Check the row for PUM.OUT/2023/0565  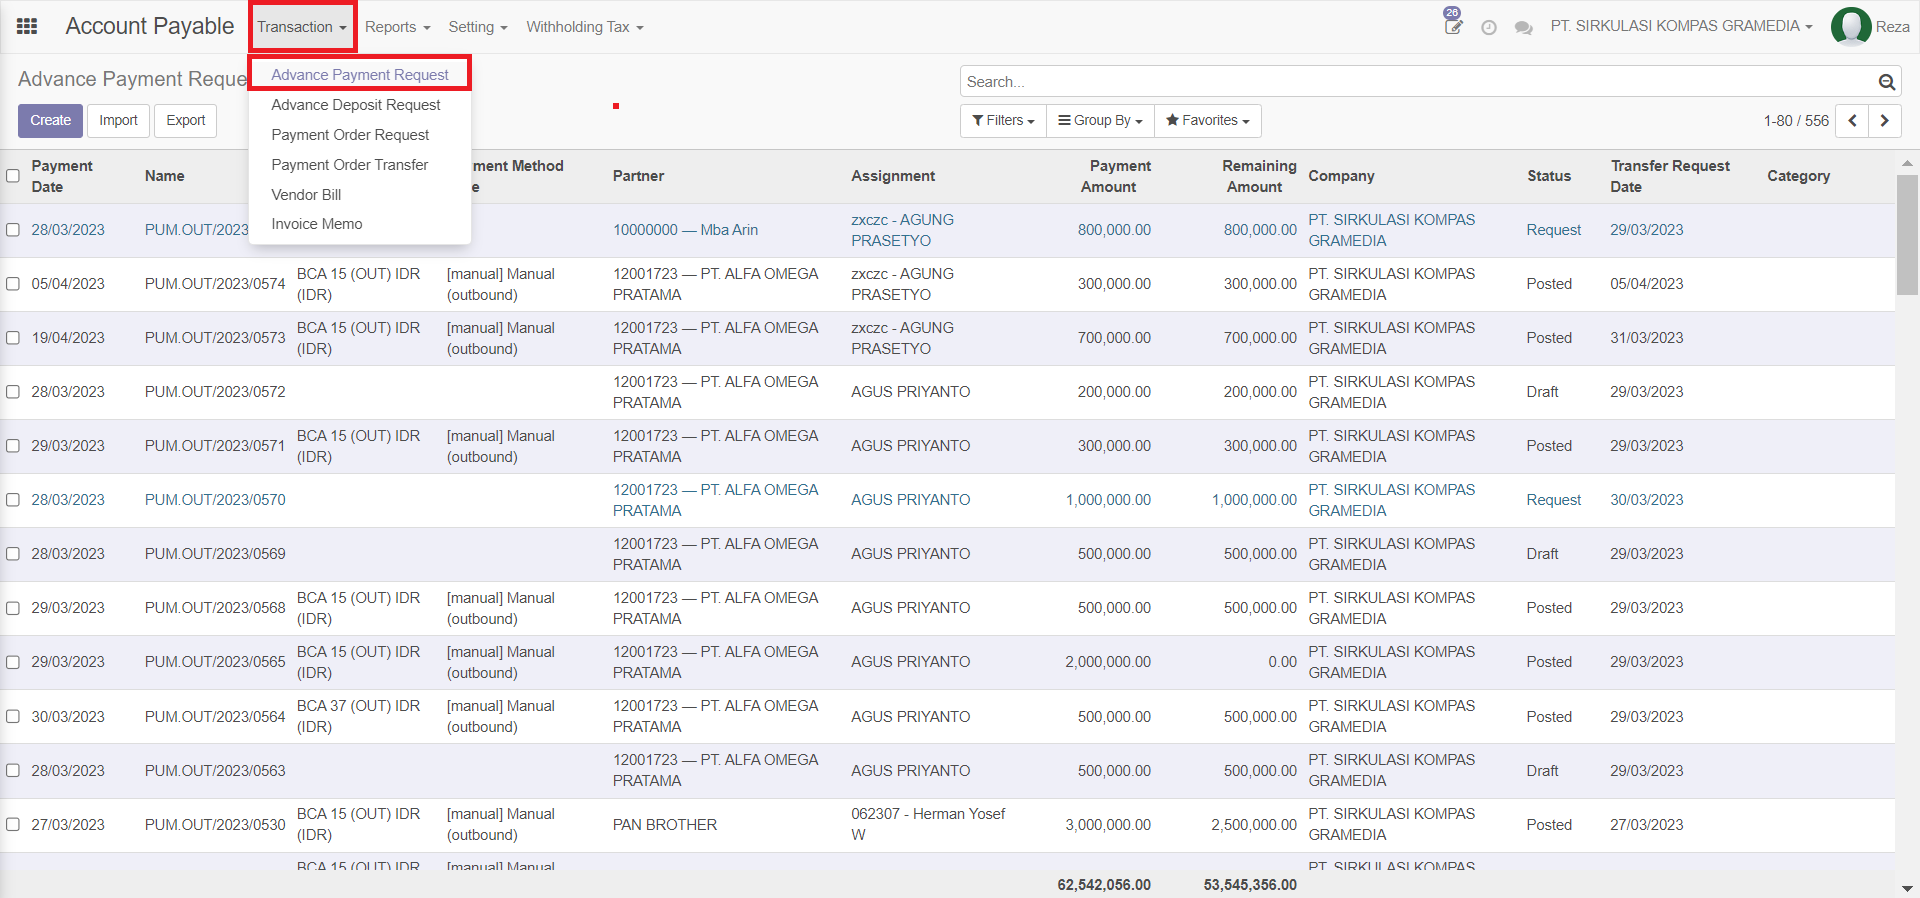(13, 662)
